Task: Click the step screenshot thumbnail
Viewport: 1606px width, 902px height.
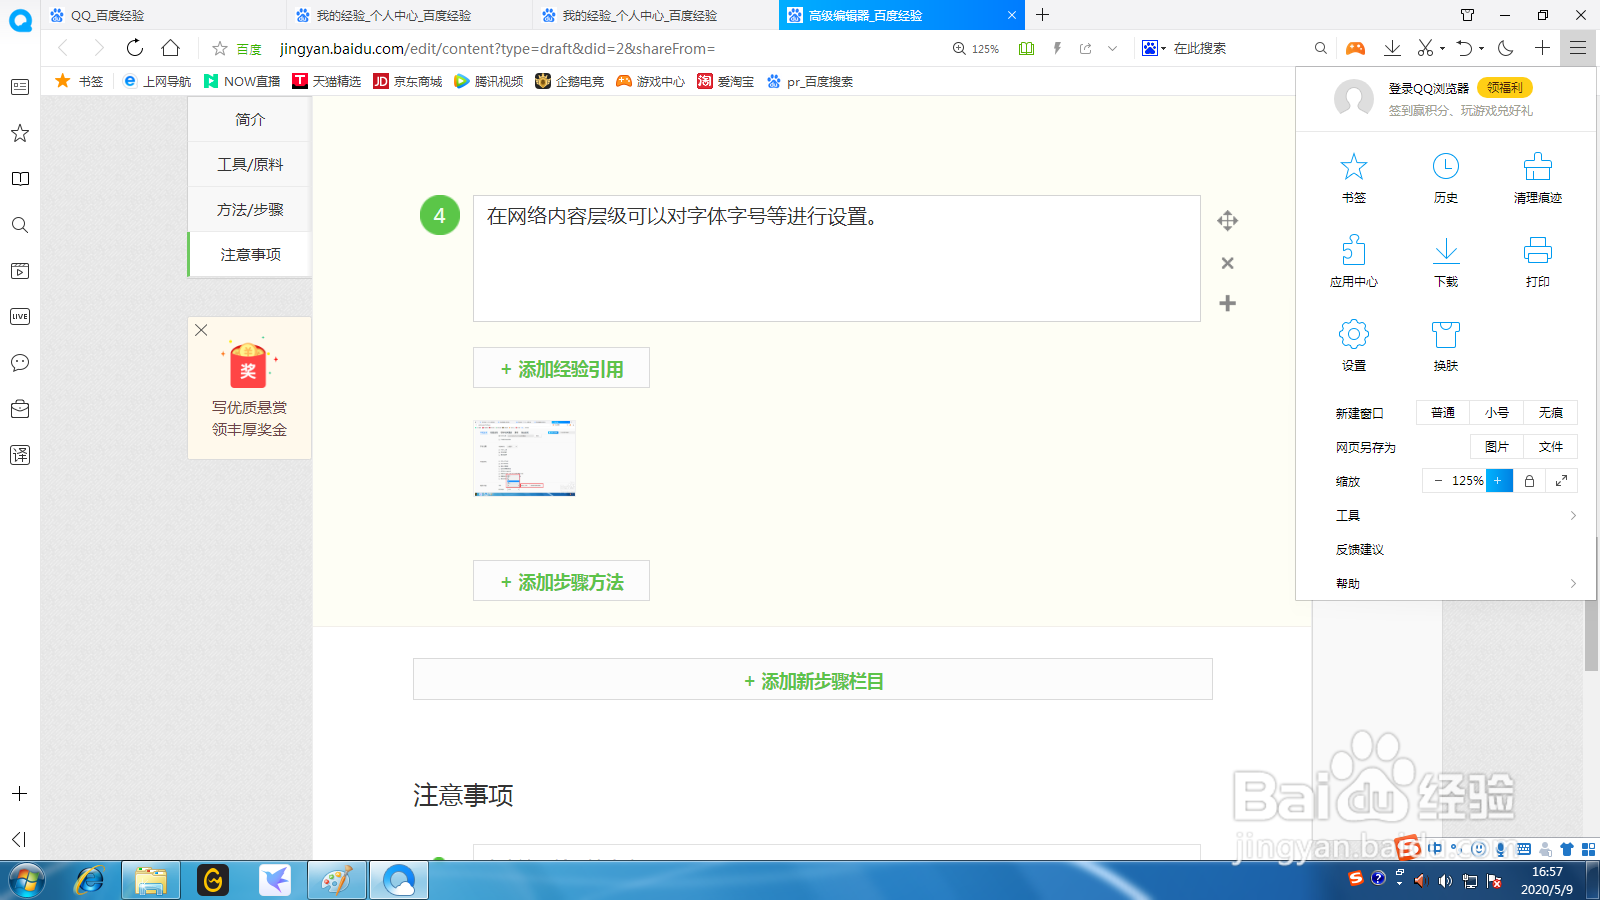Action: (x=524, y=458)
